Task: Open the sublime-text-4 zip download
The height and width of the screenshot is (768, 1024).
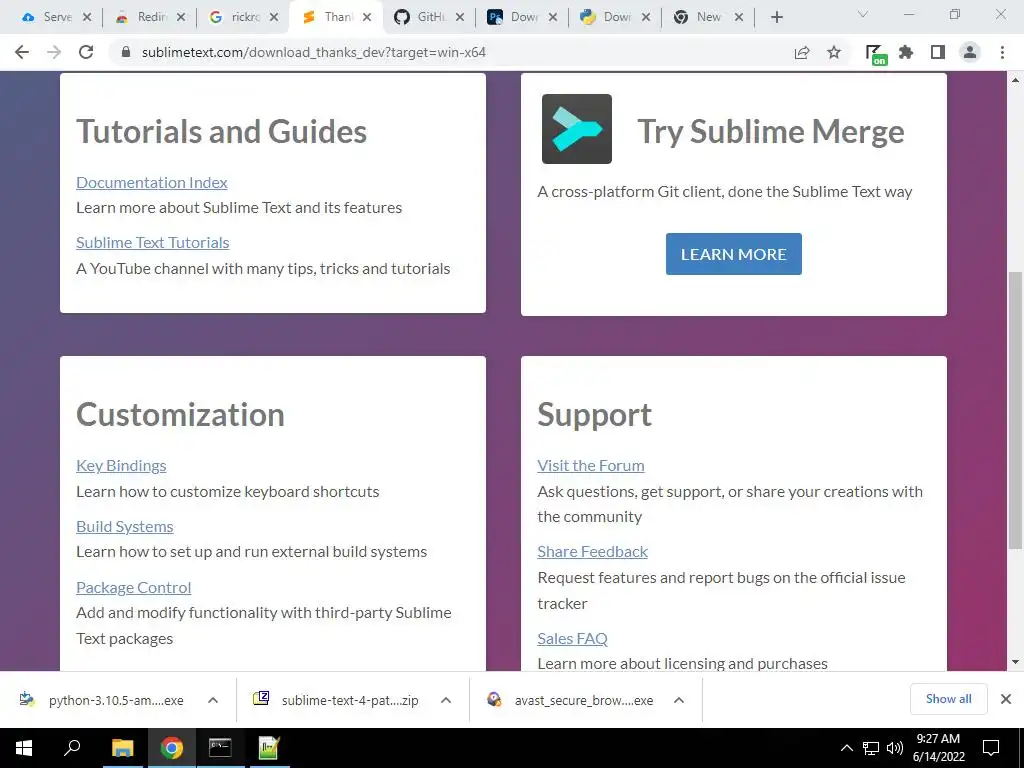Action: click(336, 700)
